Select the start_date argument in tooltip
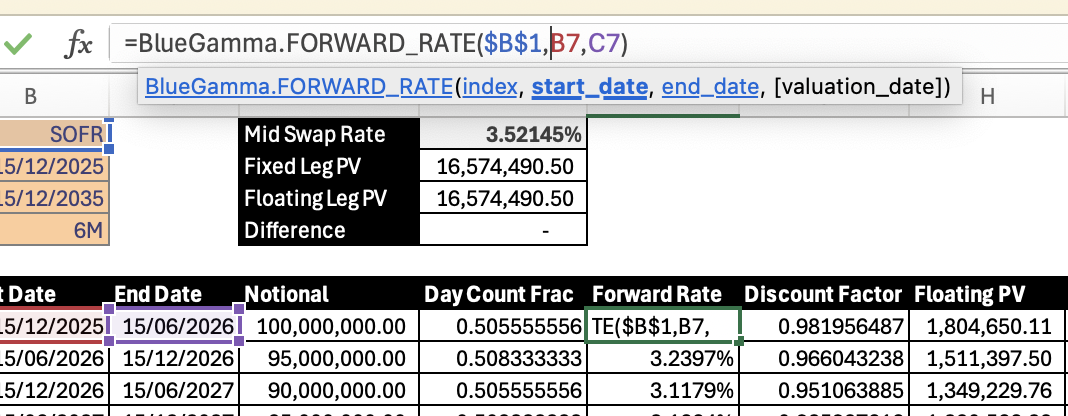This screenshot has width=1068, height=416. (590, 86)
